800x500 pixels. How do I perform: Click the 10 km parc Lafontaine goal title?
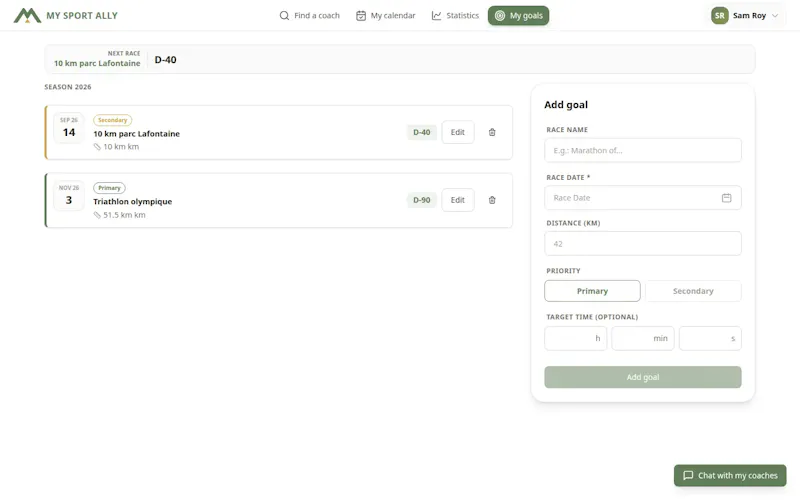point(136,134)
